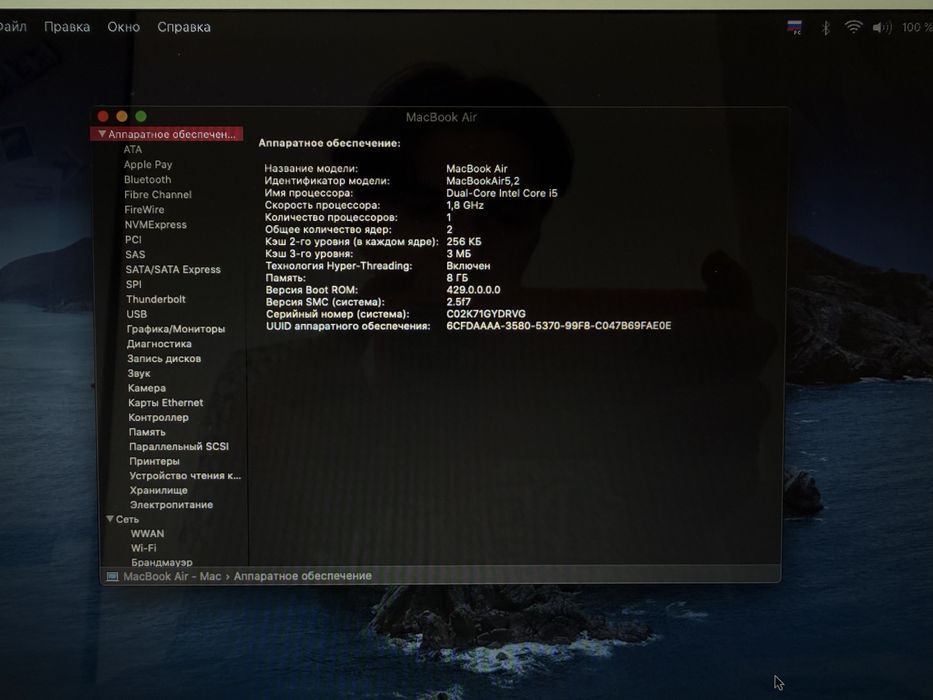Viewport: 933px width, 700px height.
Task: Open the Справка menu
Action: [x=184, y=27]
